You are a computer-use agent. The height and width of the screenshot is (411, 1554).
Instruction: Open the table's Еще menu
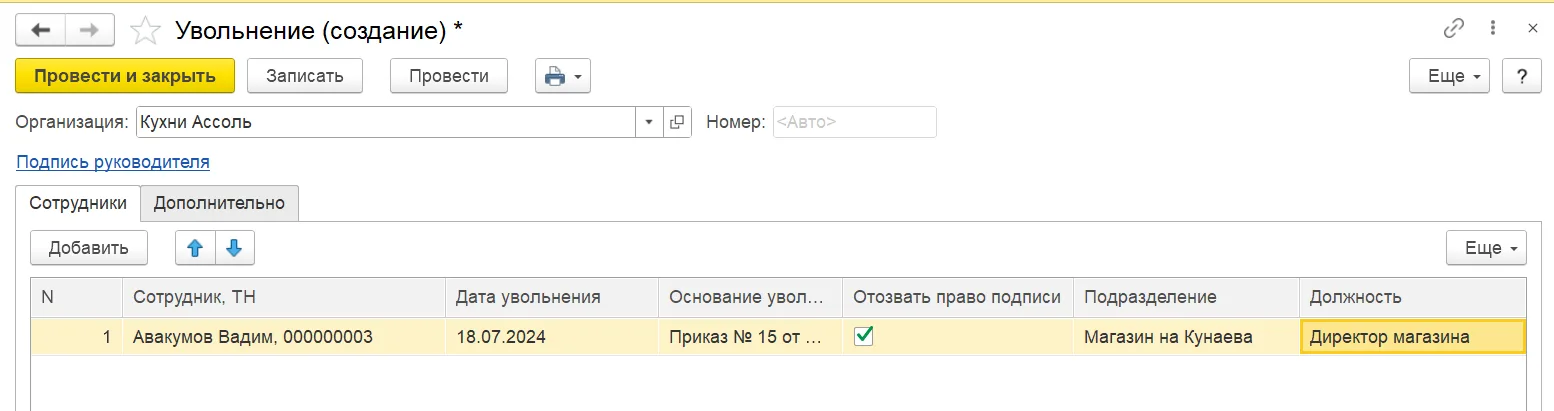pyautogui.click(x=1486, y=248)
